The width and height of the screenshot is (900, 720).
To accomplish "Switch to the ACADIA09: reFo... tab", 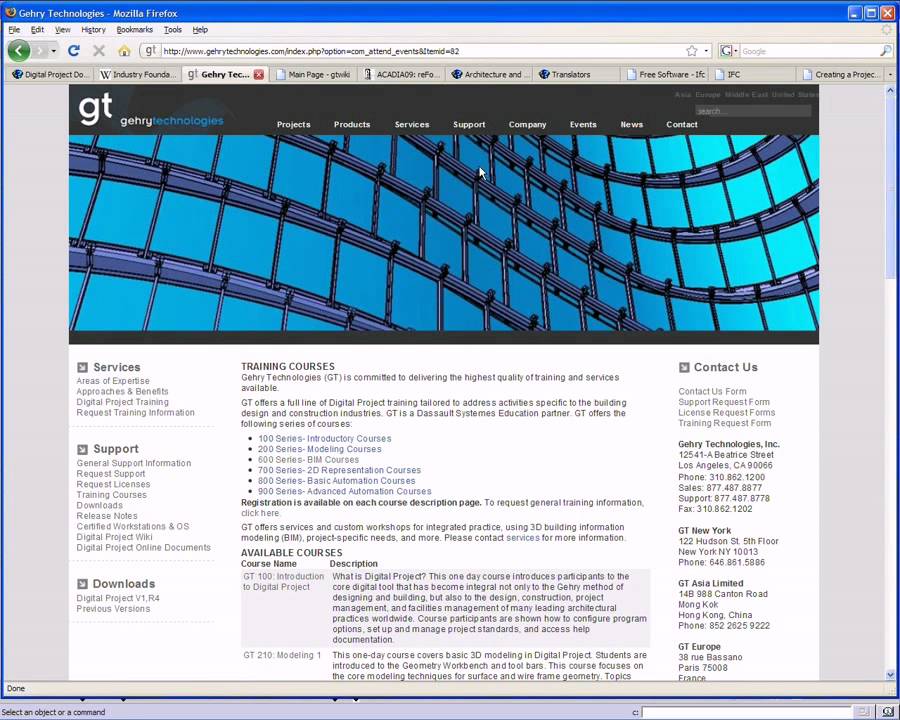I will 402,74.
